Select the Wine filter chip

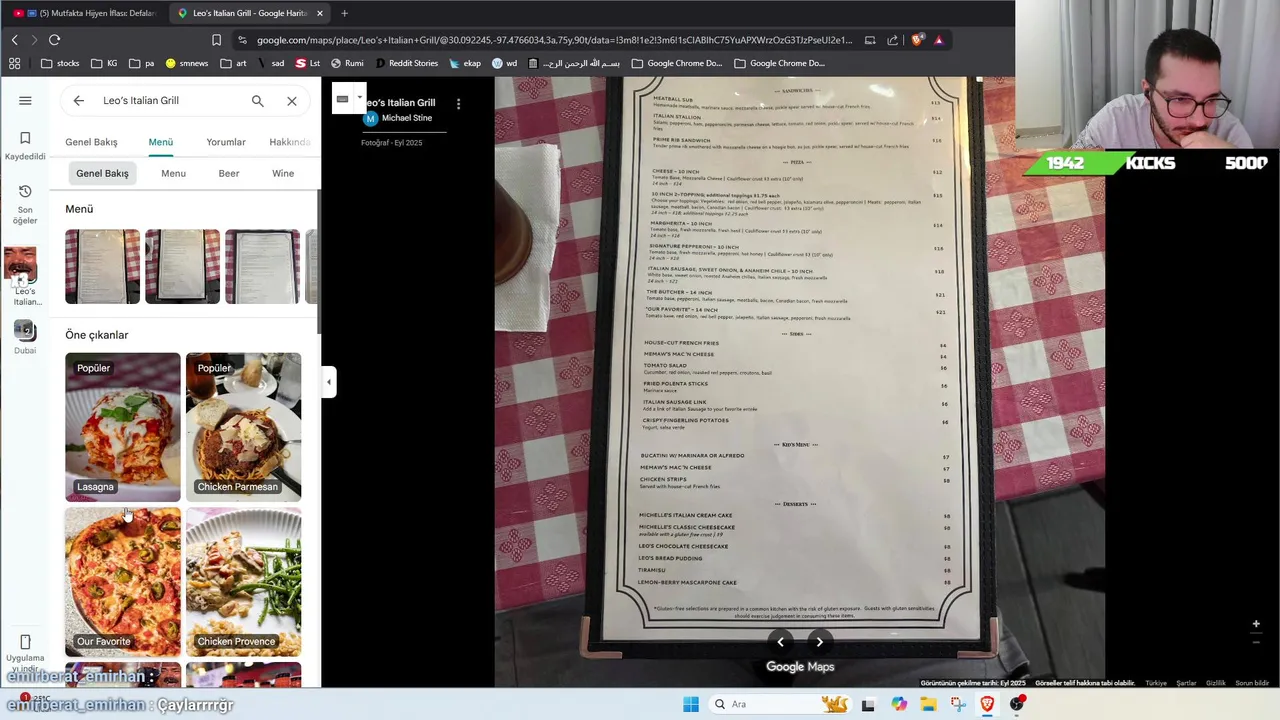tap(283, 173)
